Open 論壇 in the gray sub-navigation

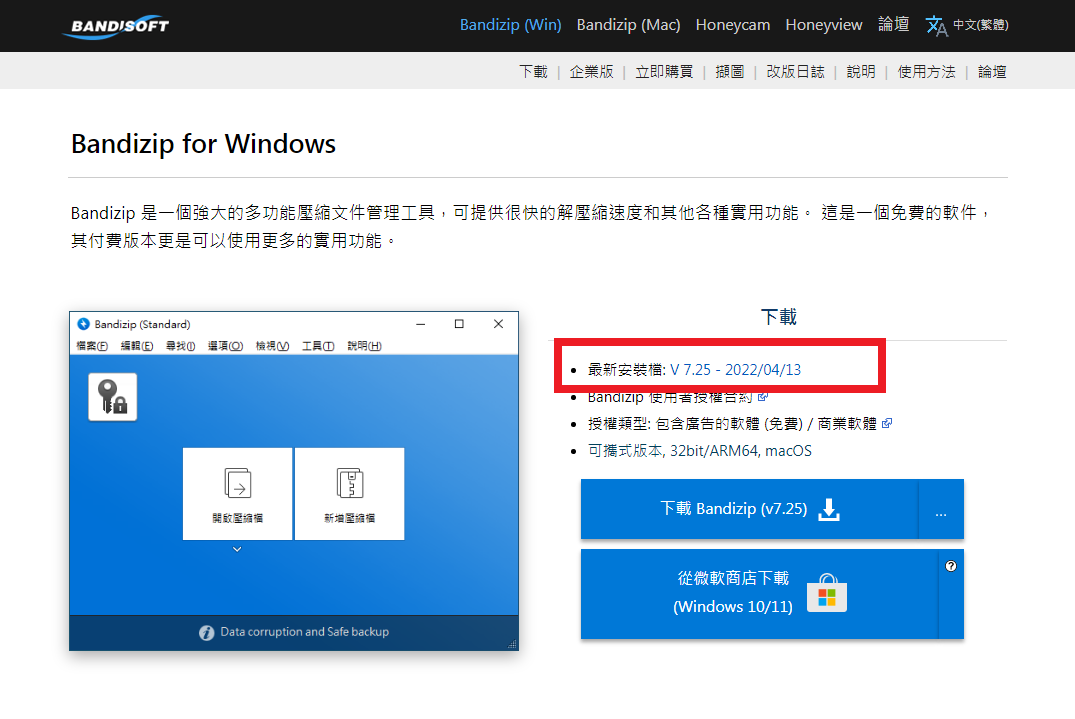coord(992,72)
